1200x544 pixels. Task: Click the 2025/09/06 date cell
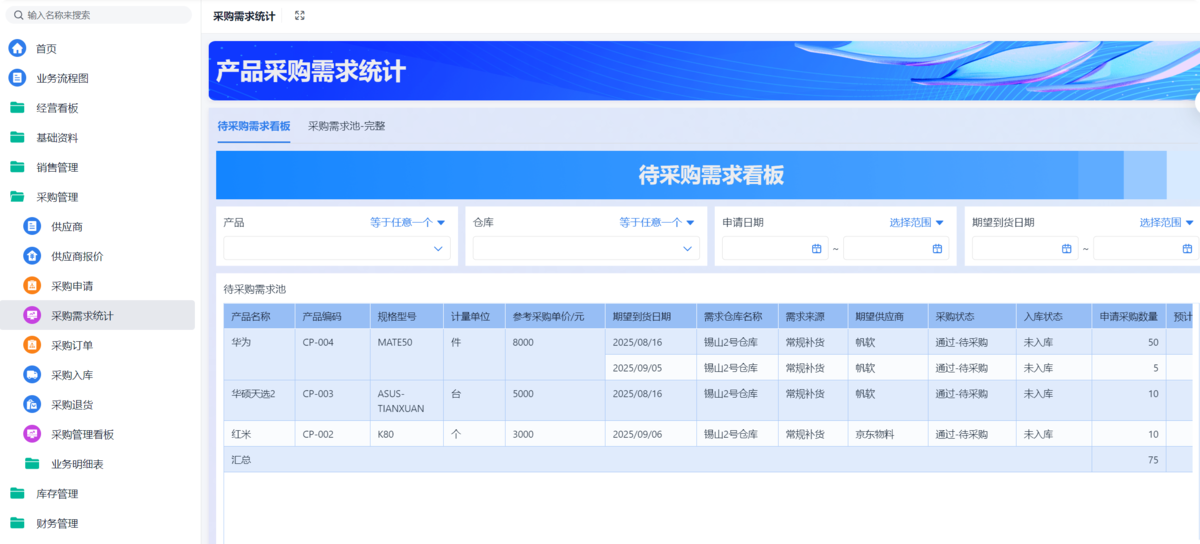650,434
